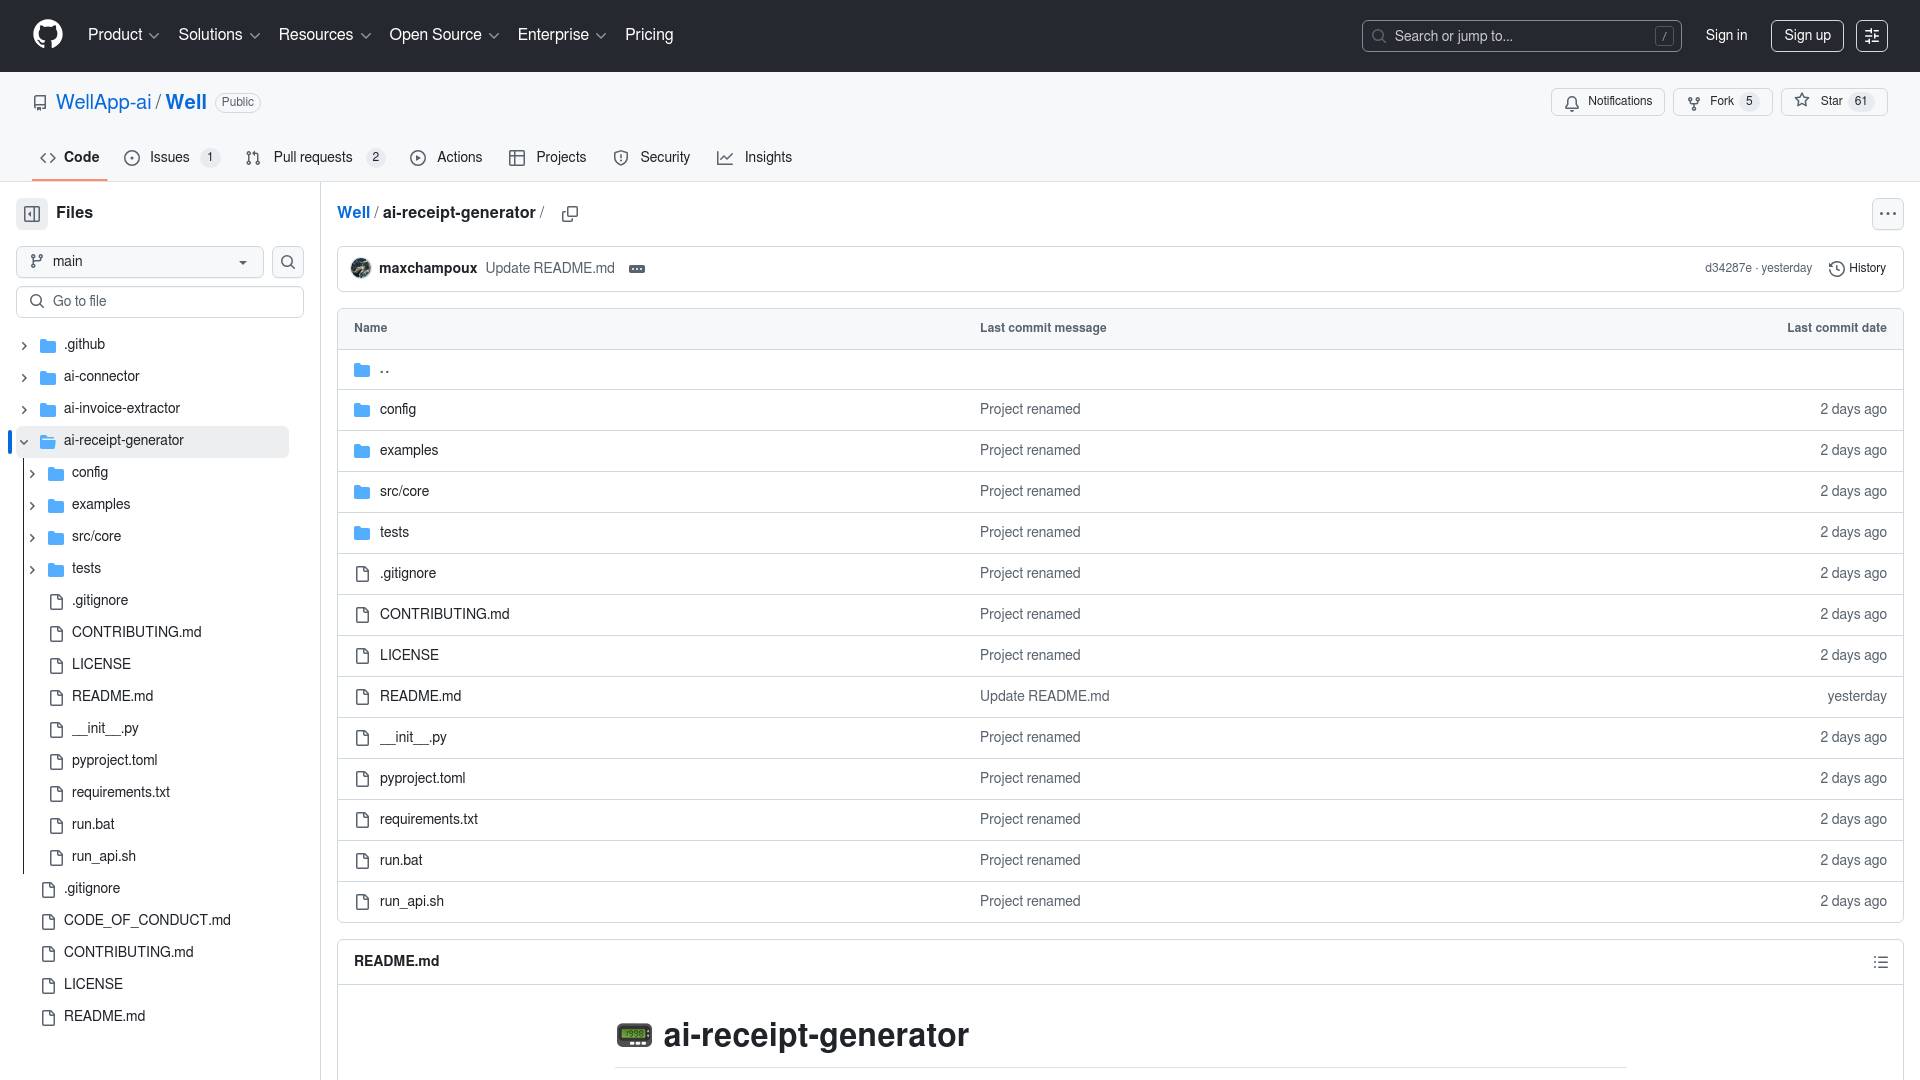This screenshot has height=1080, width=1920.
Task: Open the command palette icon in header
Action: (x=1871, y=36)
